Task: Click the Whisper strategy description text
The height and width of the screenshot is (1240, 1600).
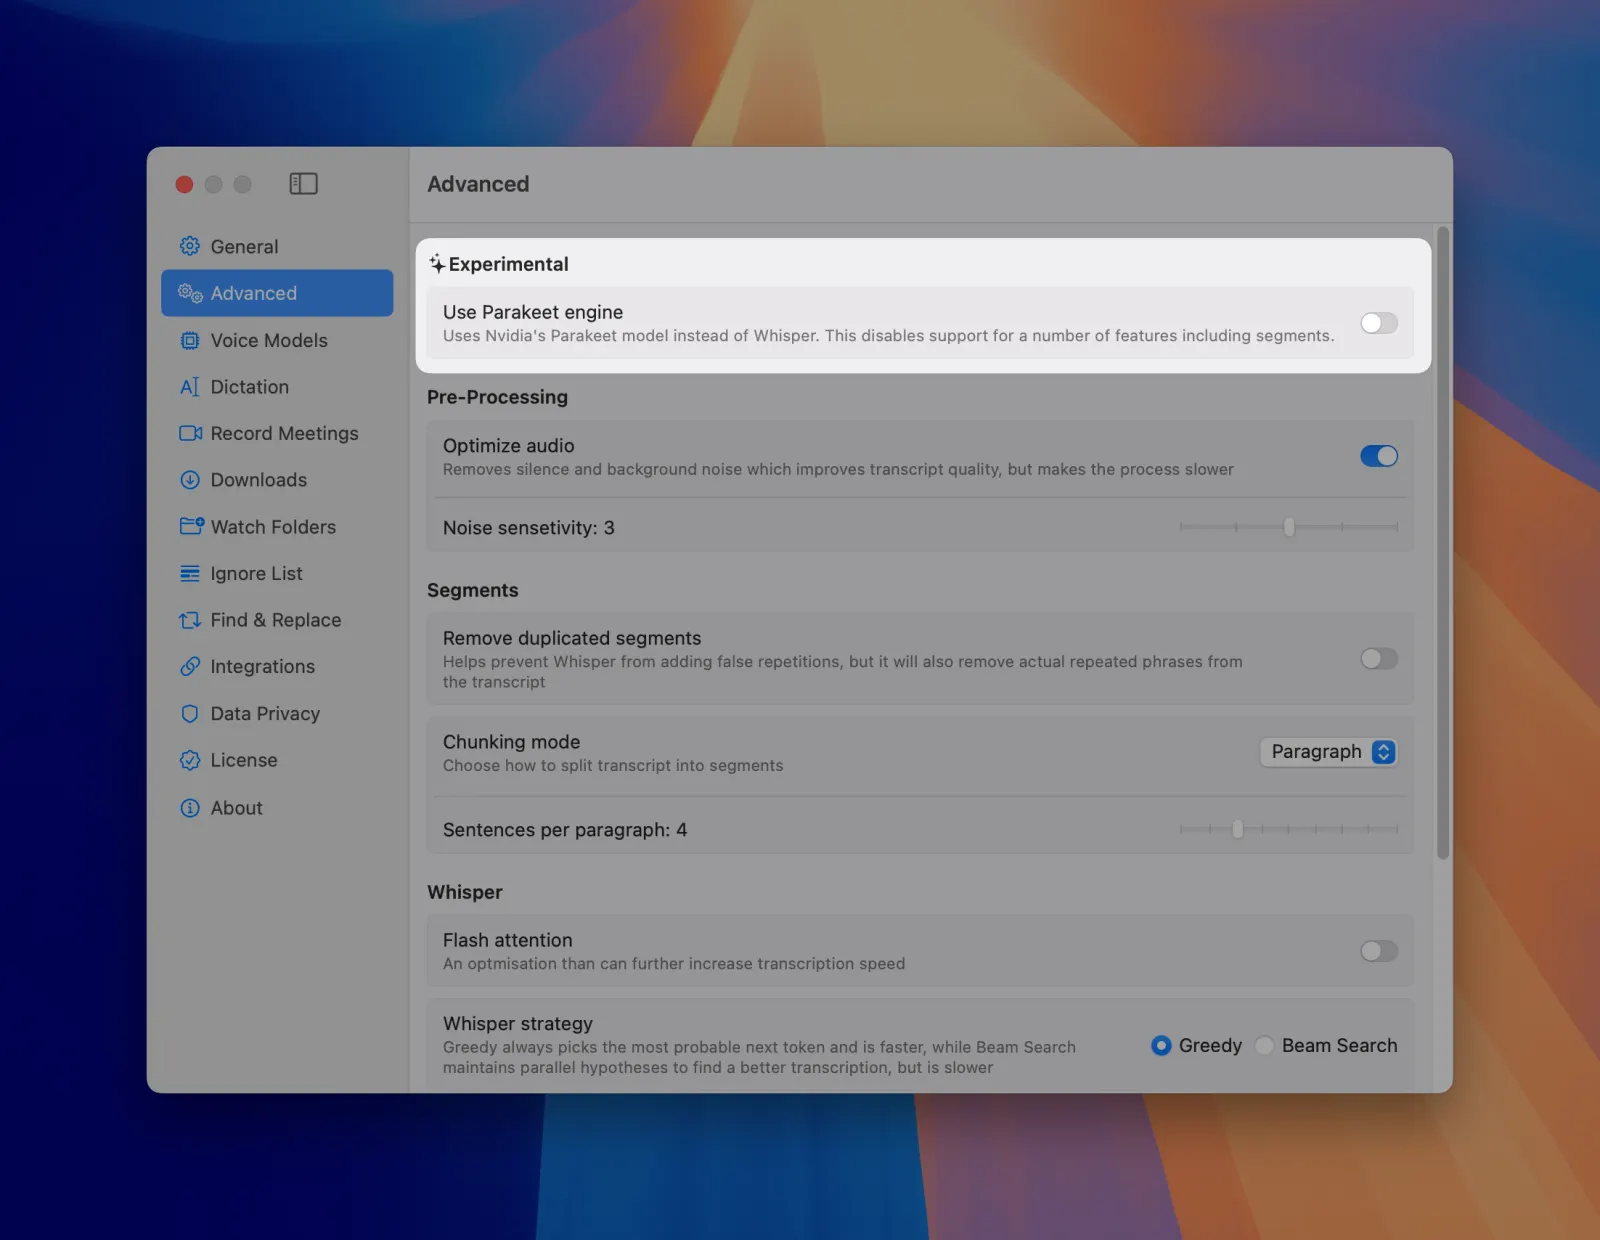Action: (759, 1057)
